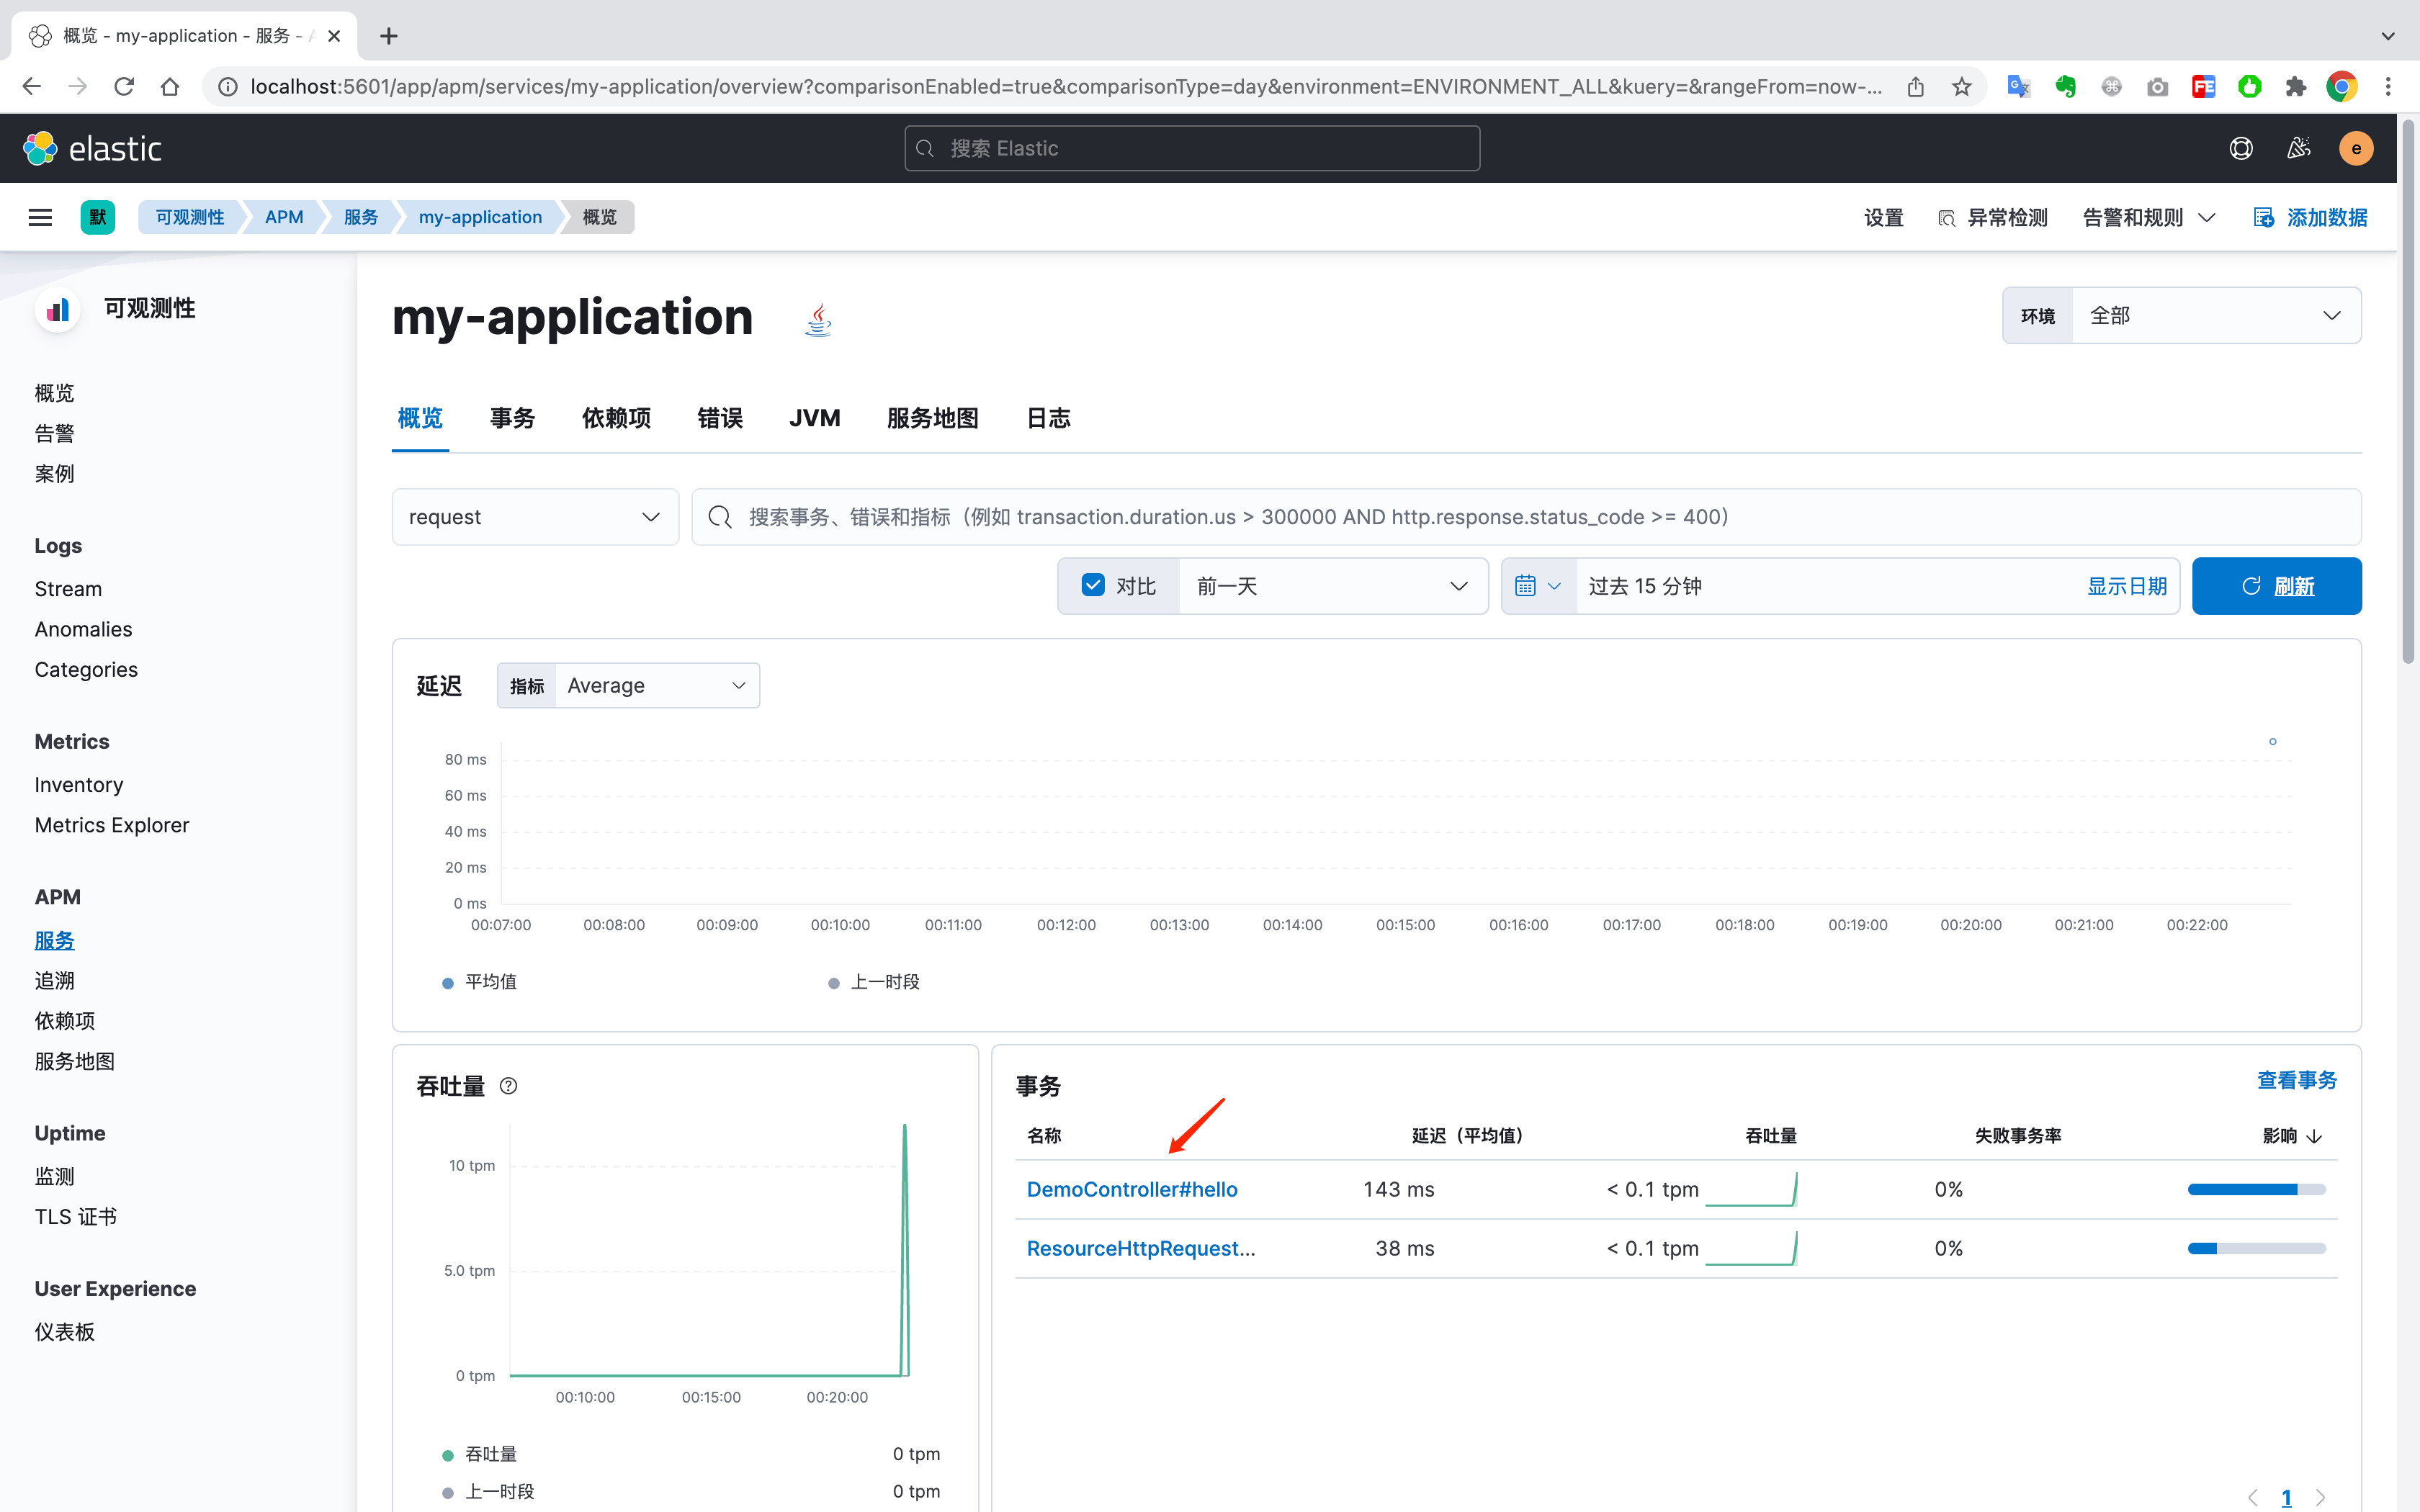Expand the alerts and rules menu

pyautogui.click(x=2149, y=218)
